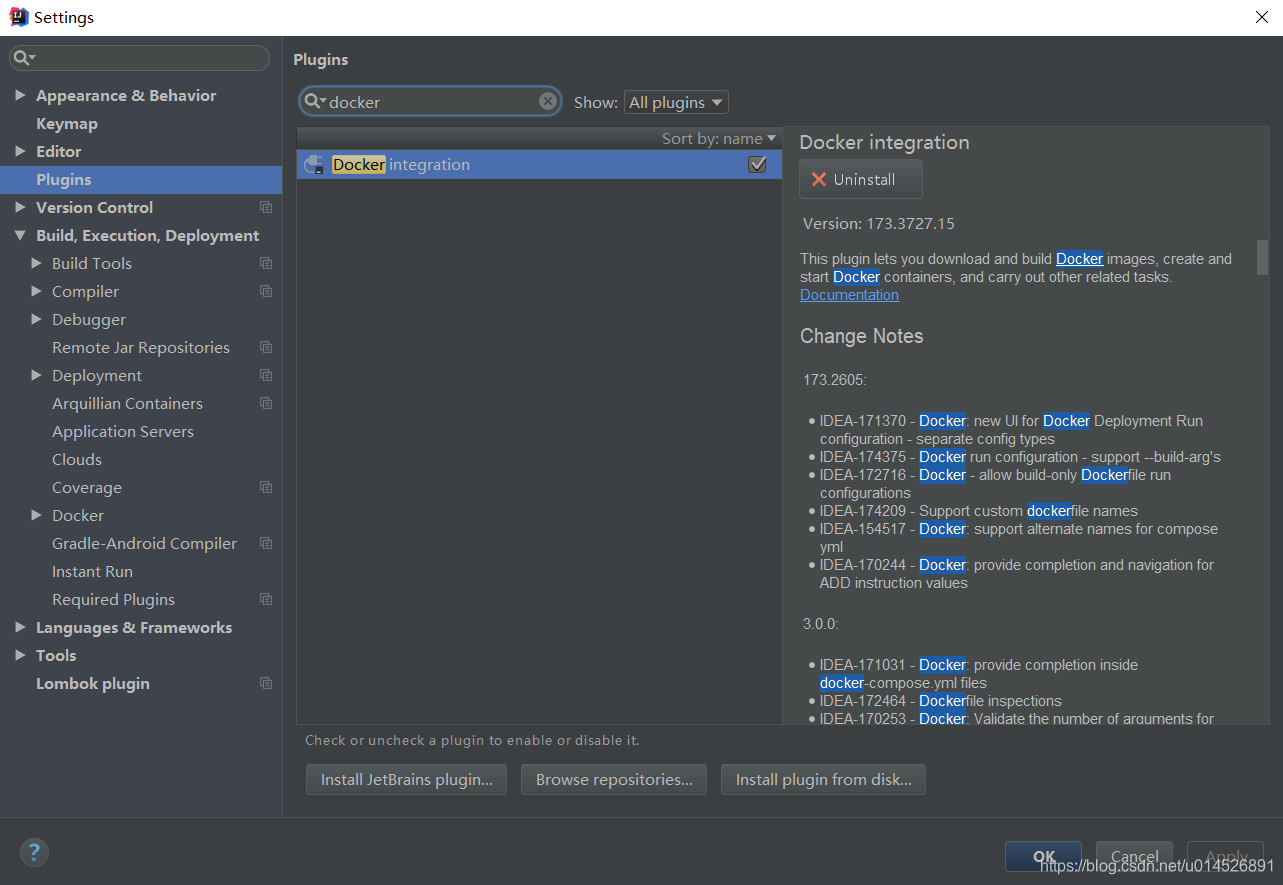
Task: Open Application Servers settings
Action: tap(123, 431)
